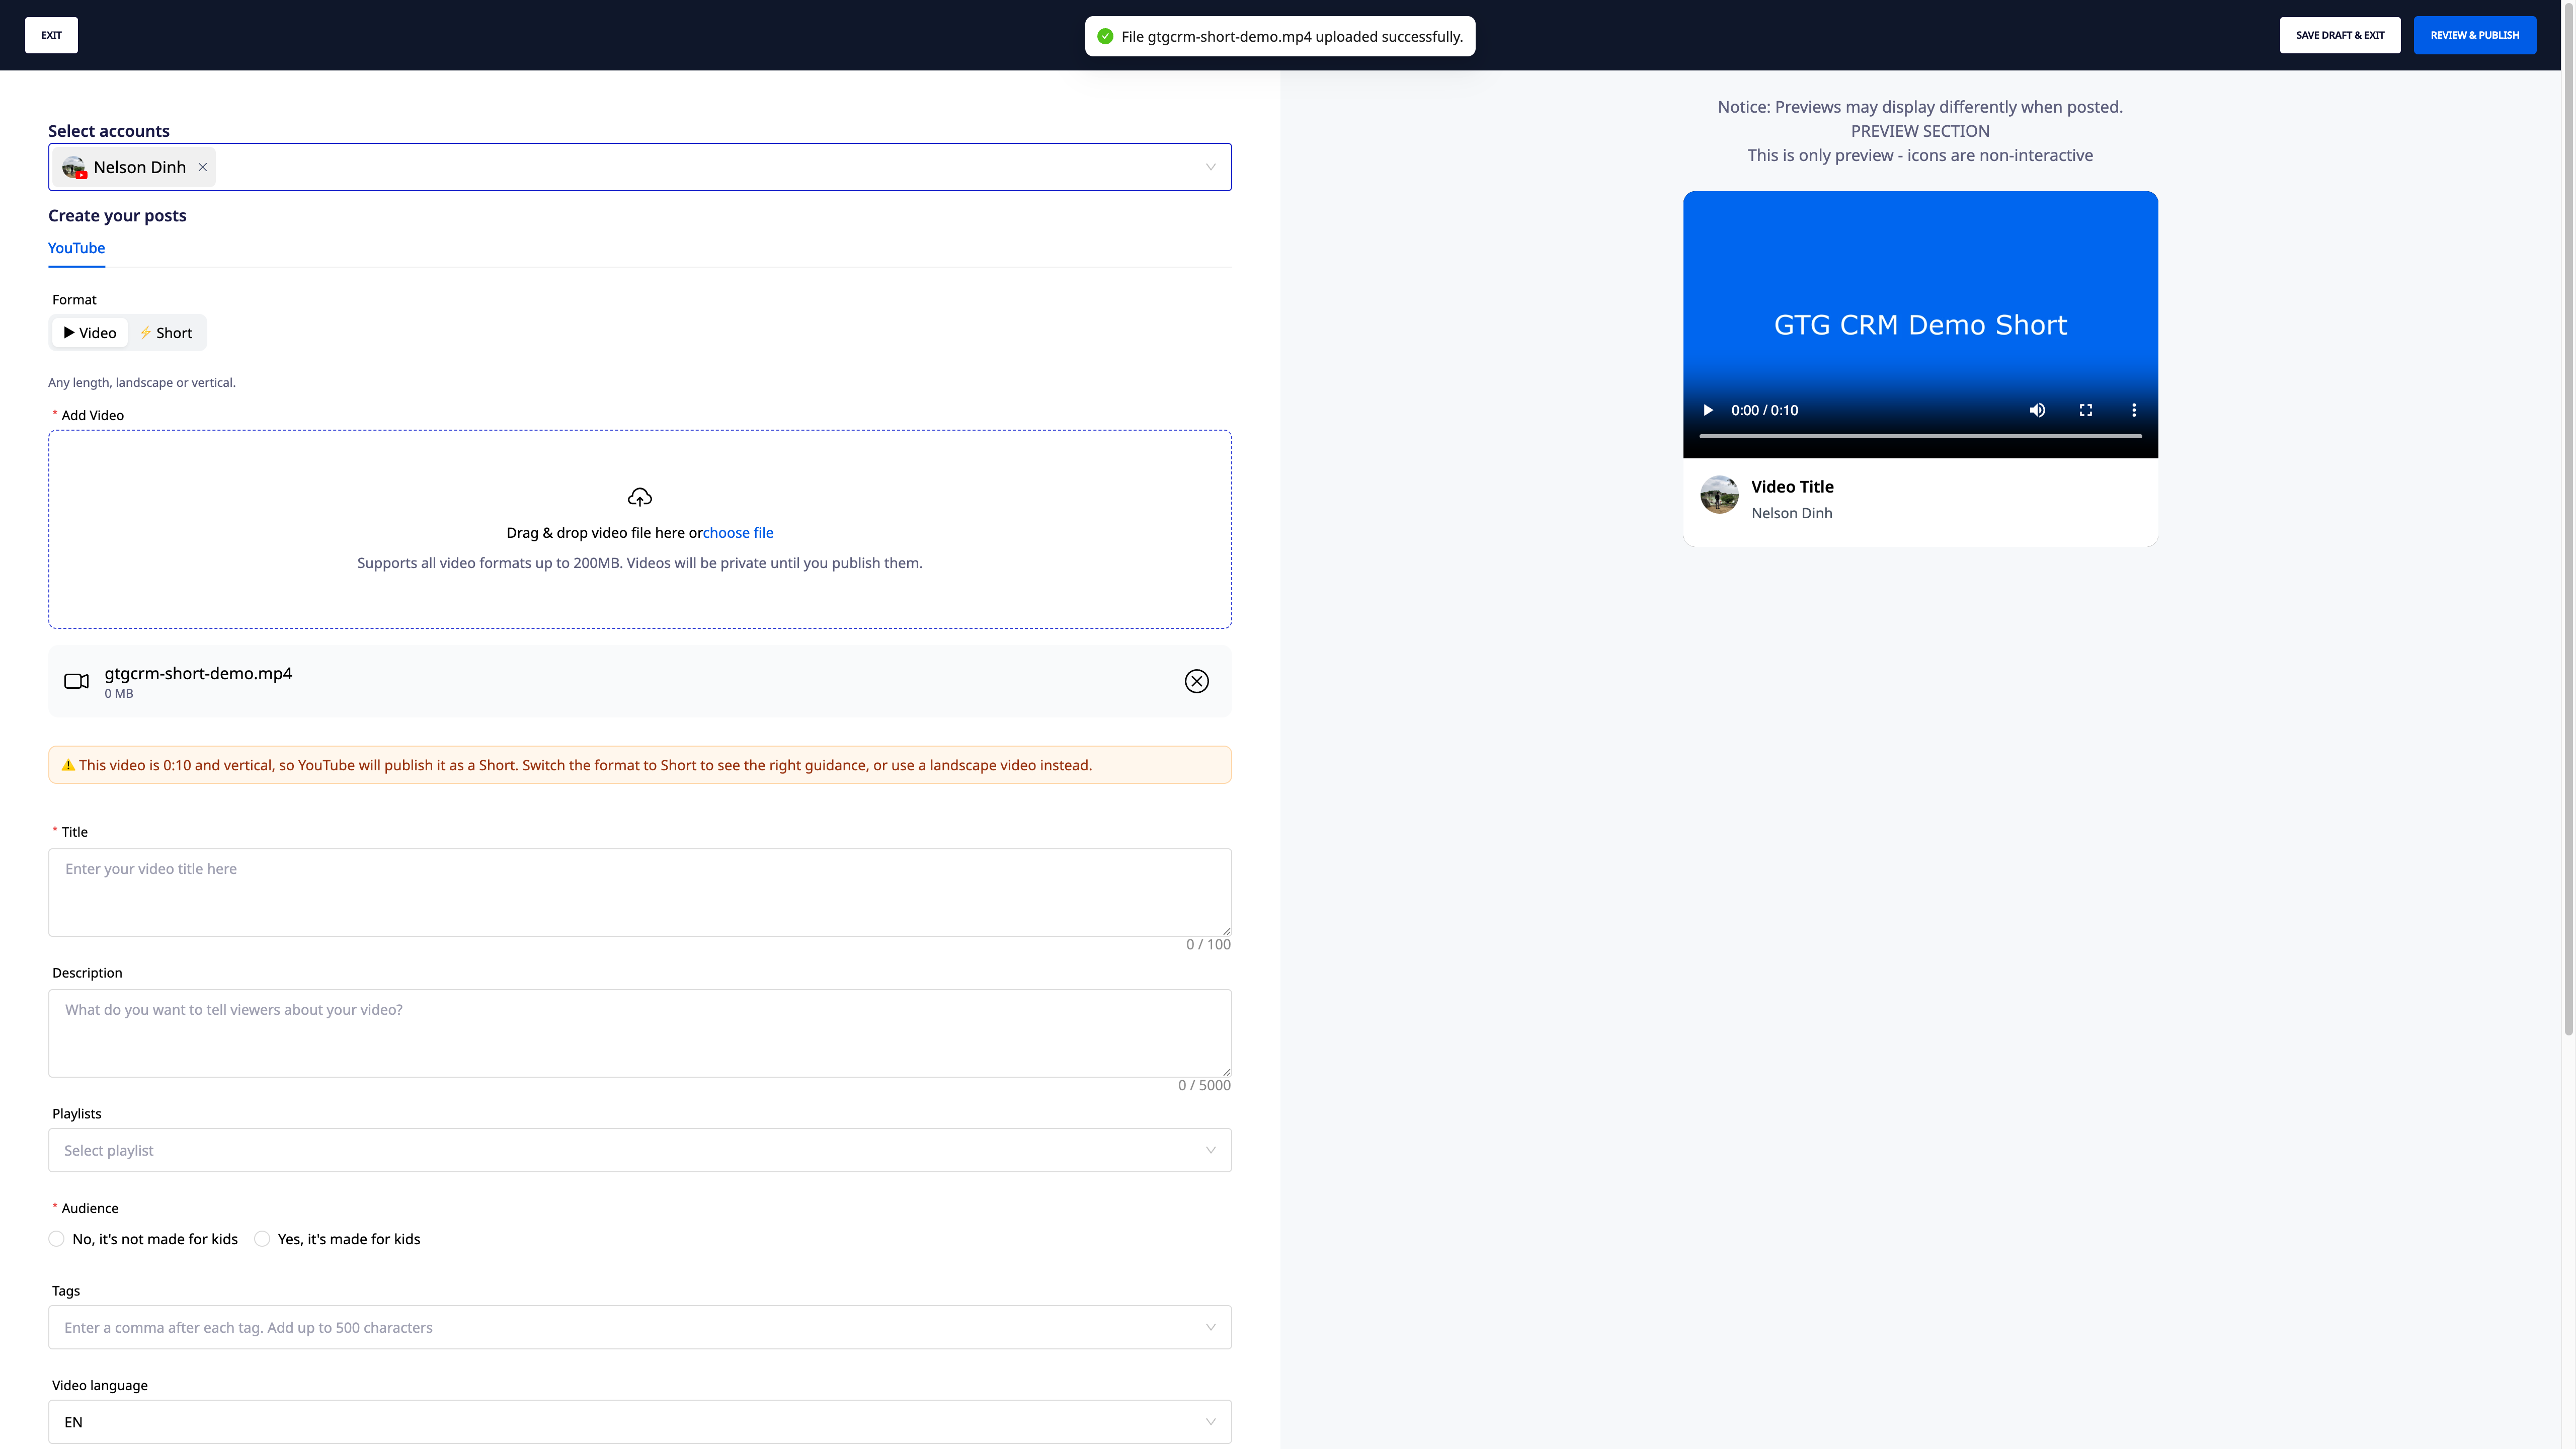Screen dimensions: 2576x1449
Task: Click the 'GTG CRM Demo Short' video frame
Action: tap(1920, 325)
